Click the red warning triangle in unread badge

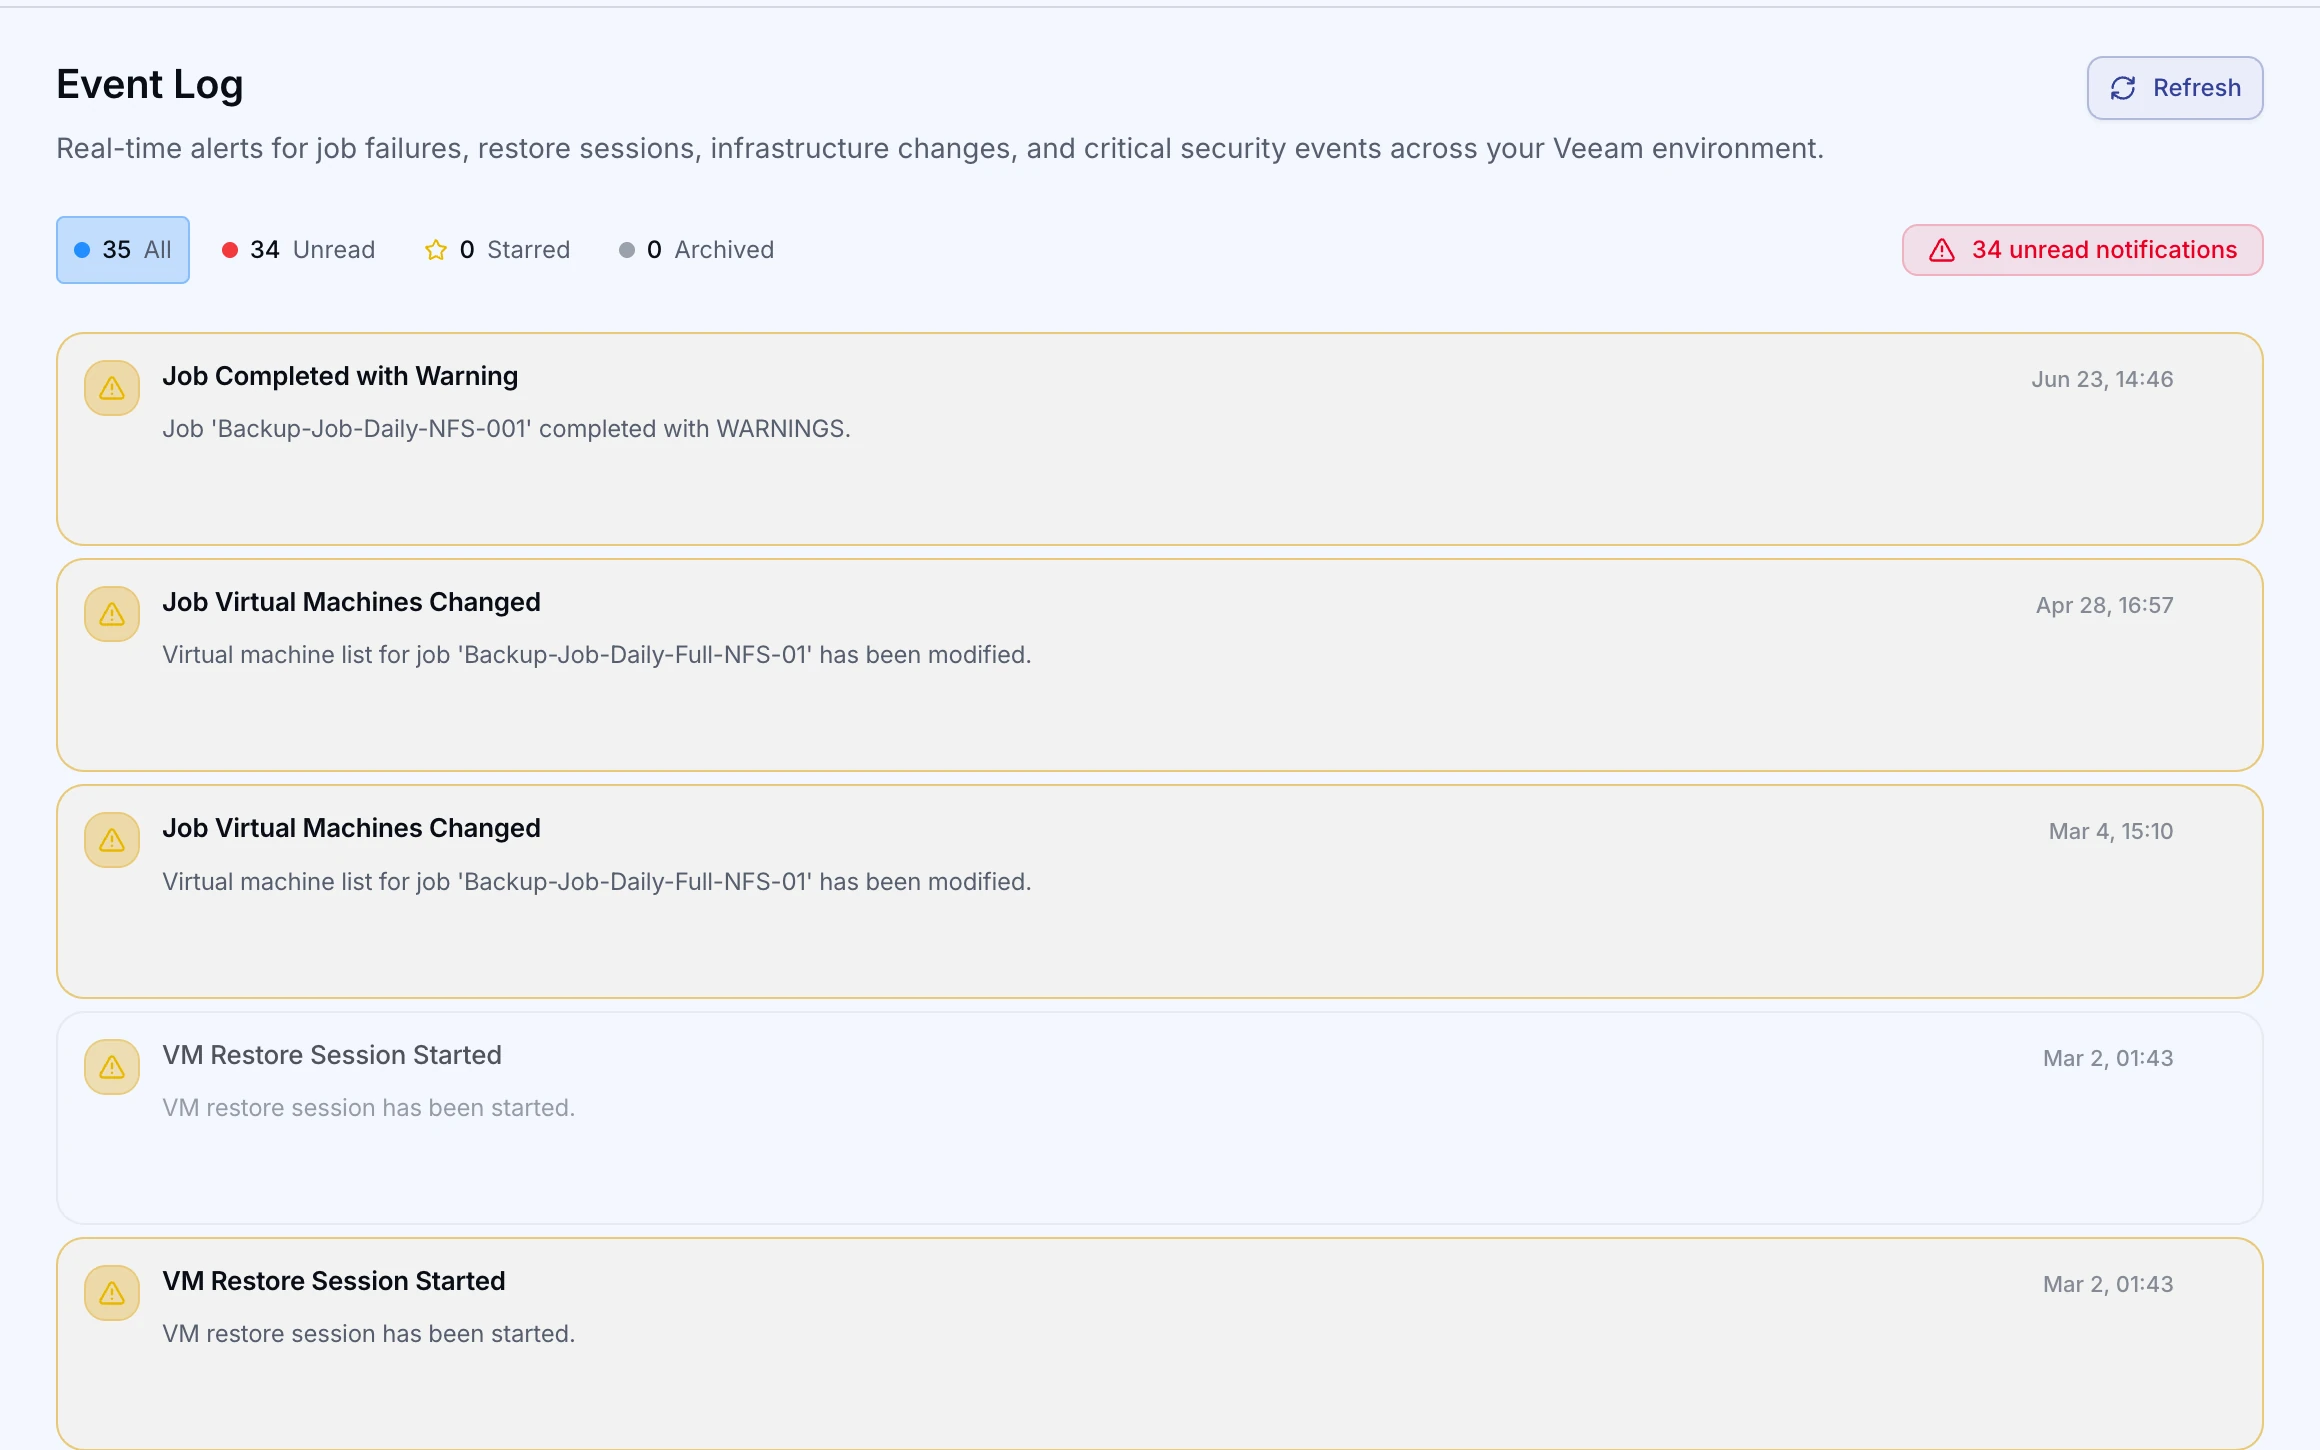pos(1942,250)
